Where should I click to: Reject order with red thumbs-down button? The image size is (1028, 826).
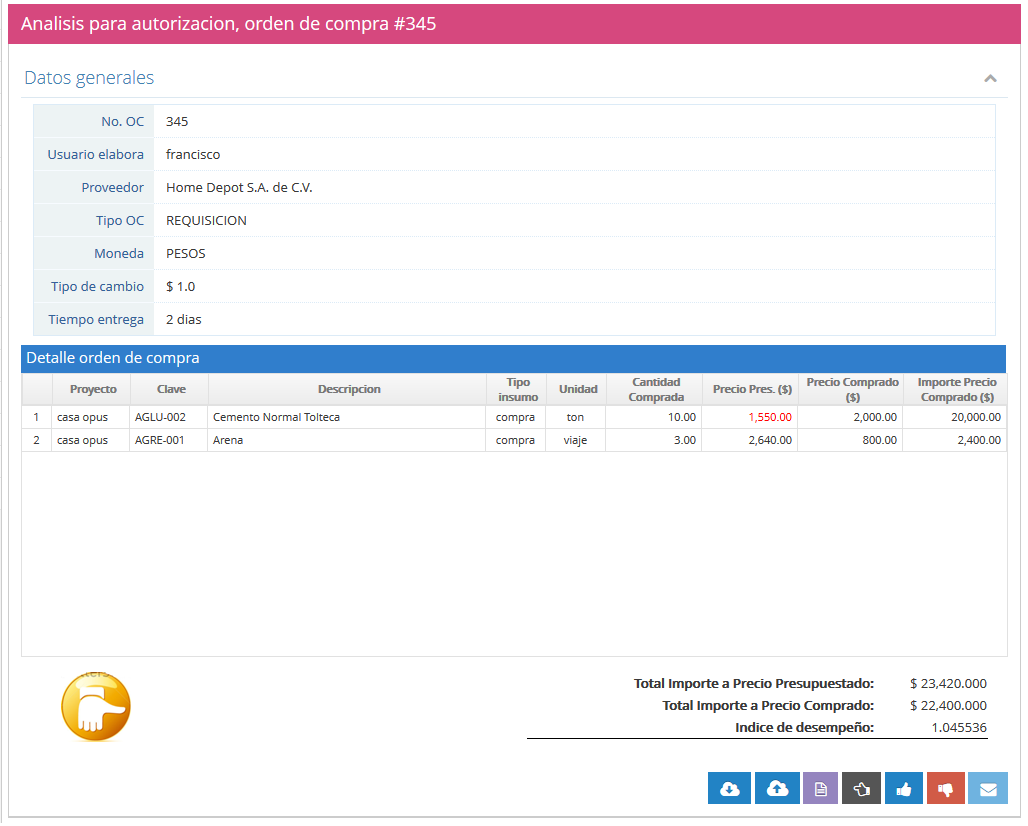pyautogui.click(x=946, y=788)
